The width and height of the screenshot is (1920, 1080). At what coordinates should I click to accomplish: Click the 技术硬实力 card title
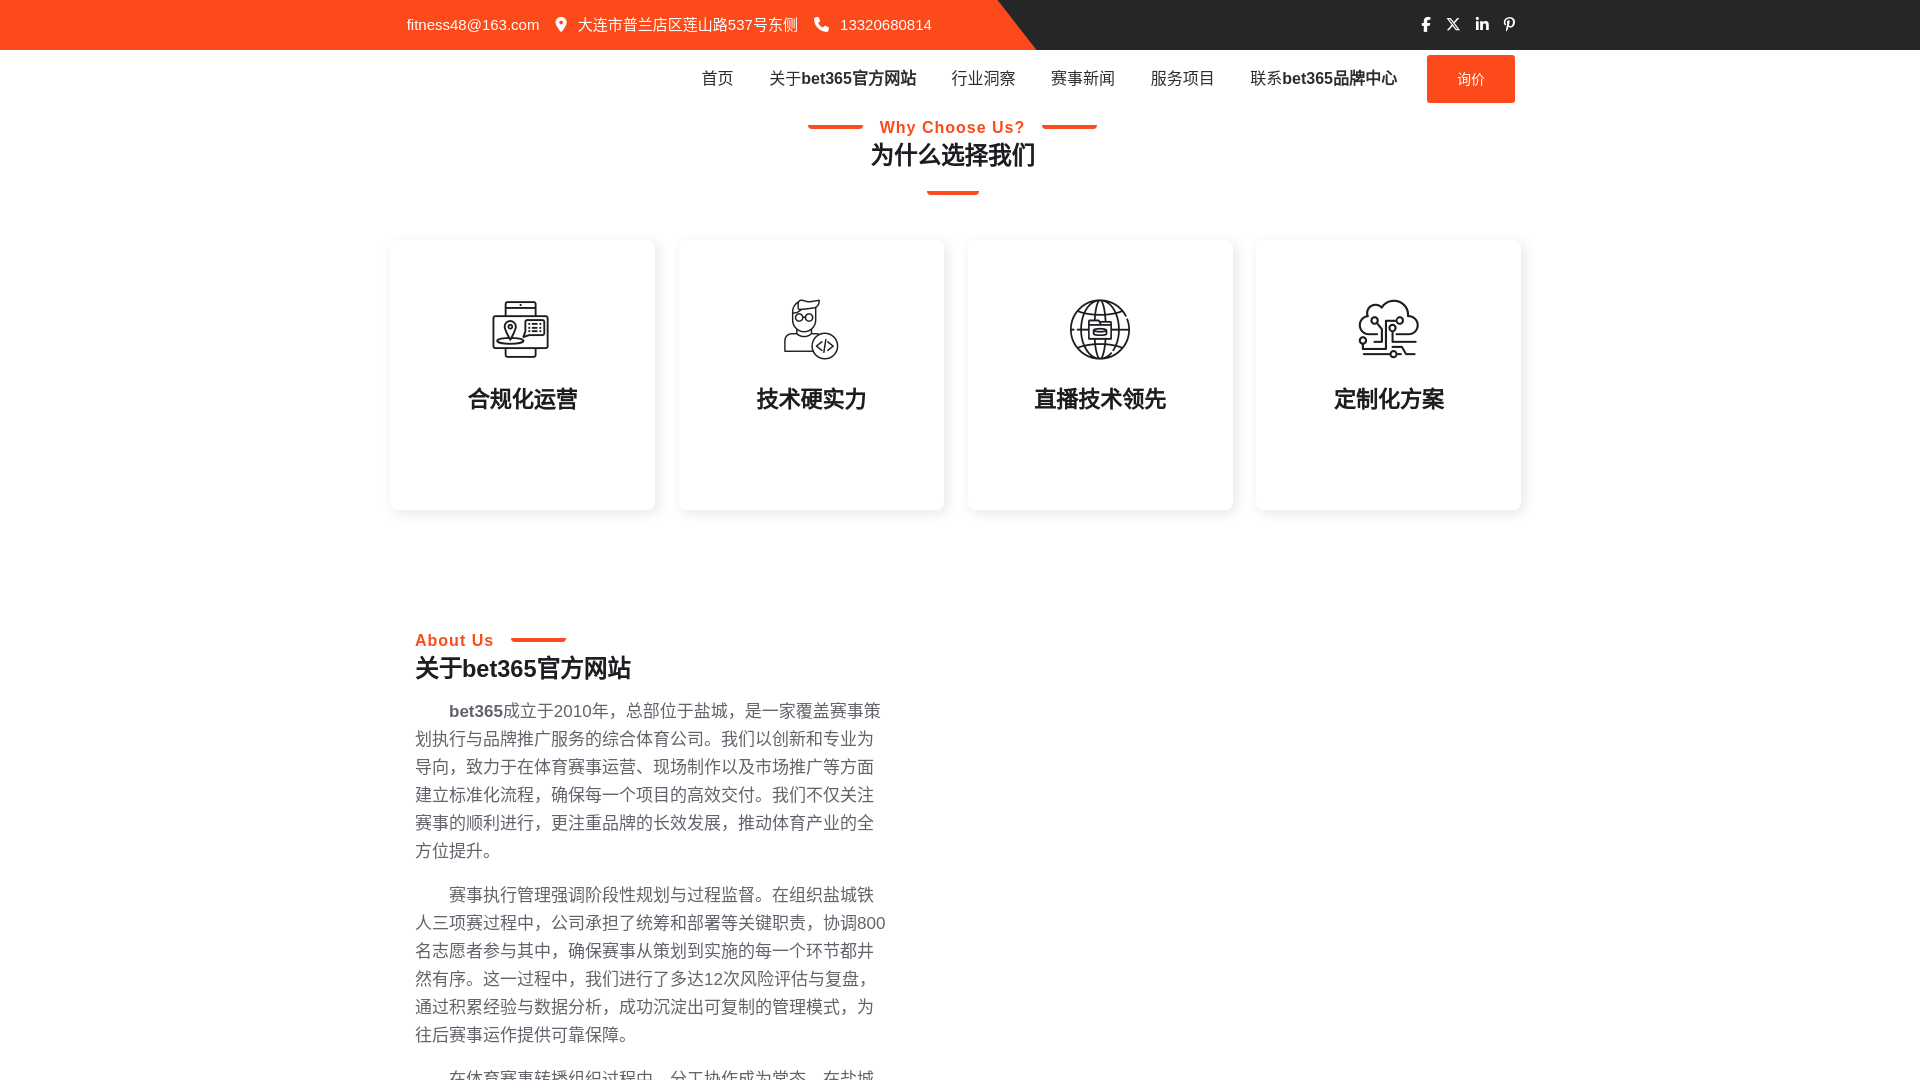(x=811, y=399)
